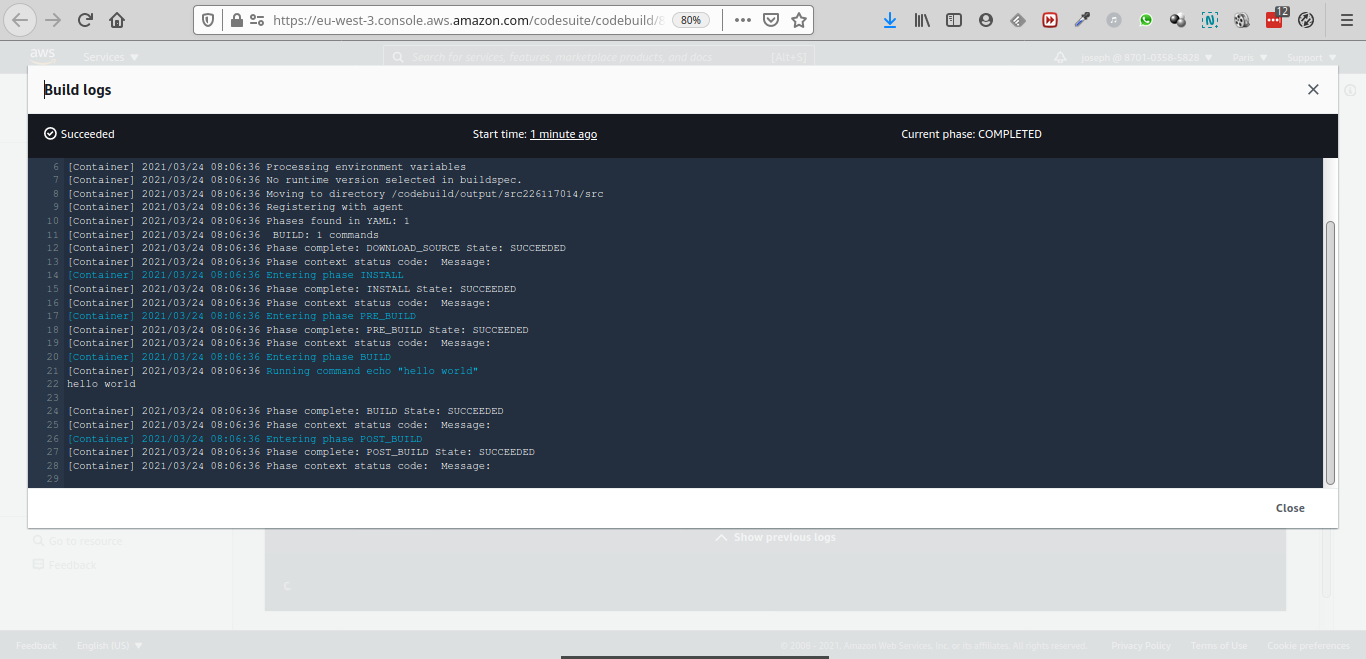Image resolution: width=1366 pixels, height=659 pixels.
Task: Open the '1 minute ago' start time link
Action: [x=563, y=134]
